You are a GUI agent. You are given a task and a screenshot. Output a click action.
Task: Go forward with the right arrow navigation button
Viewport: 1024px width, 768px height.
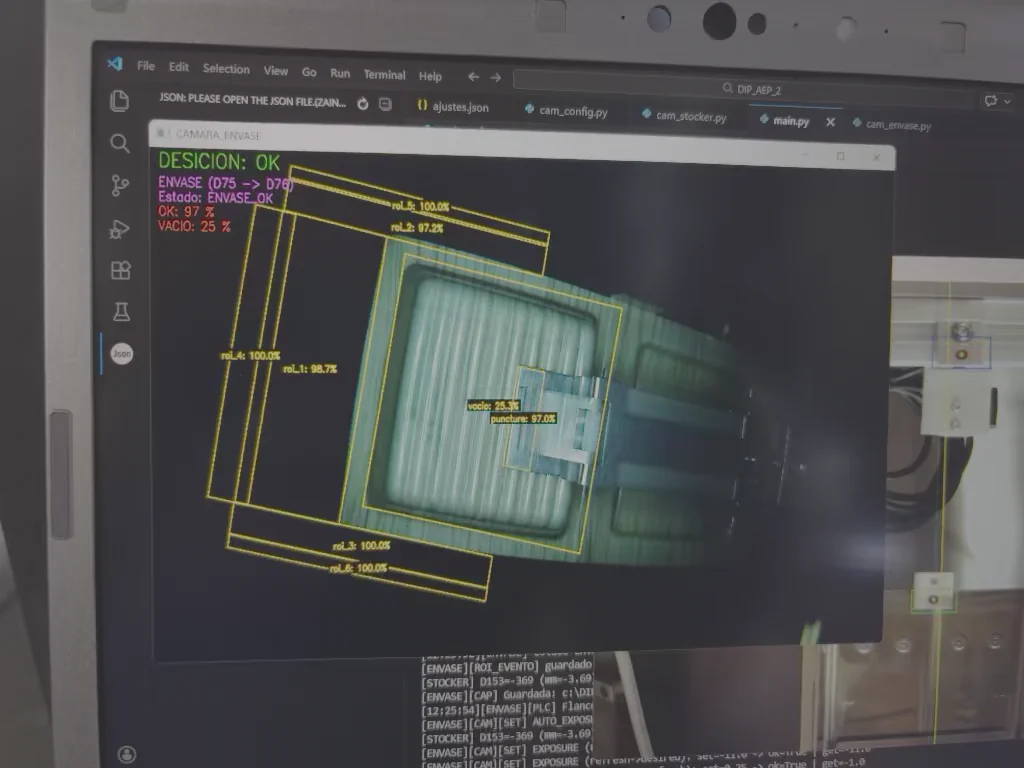tap(496, 78)
